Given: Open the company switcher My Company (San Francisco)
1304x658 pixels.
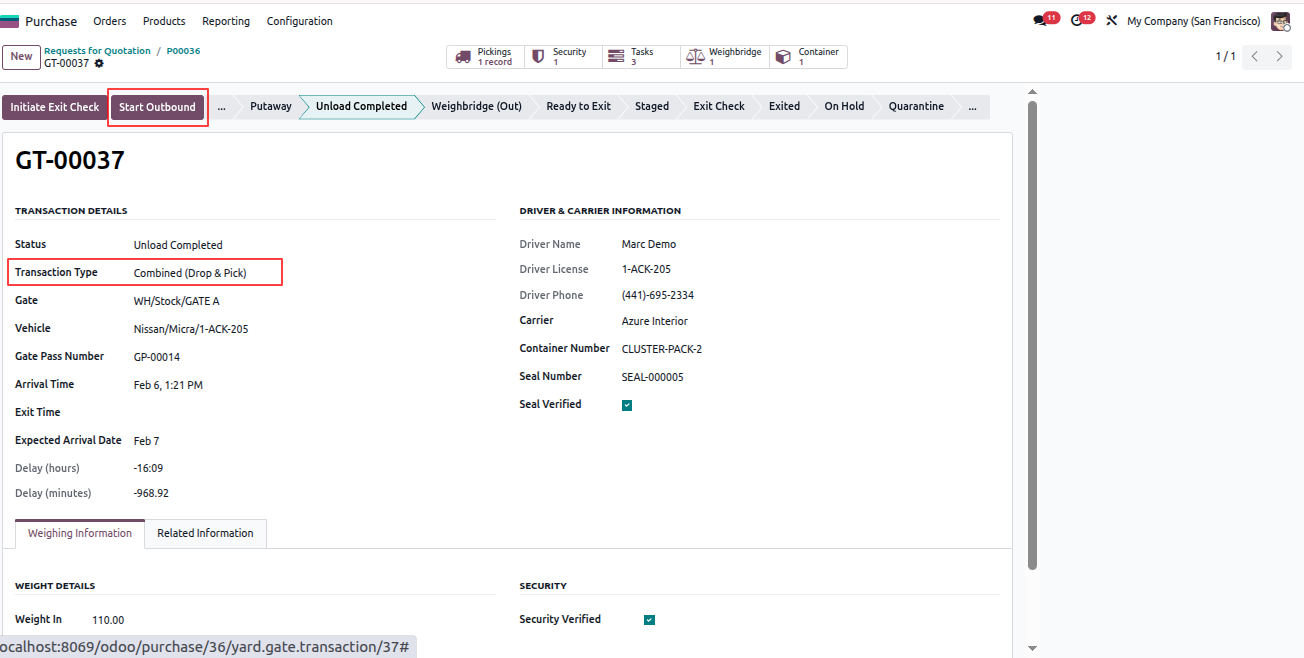Looking at the screenshot, I should coord(1193,21).
